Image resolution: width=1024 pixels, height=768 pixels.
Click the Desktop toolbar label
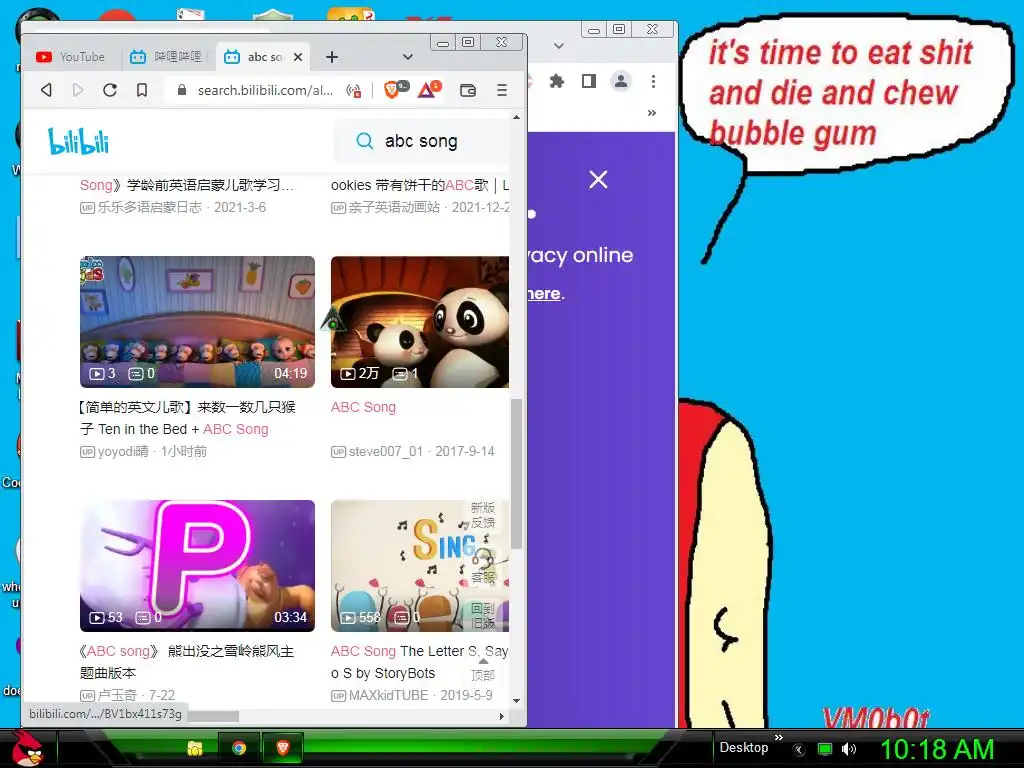(x=744, y=748)
